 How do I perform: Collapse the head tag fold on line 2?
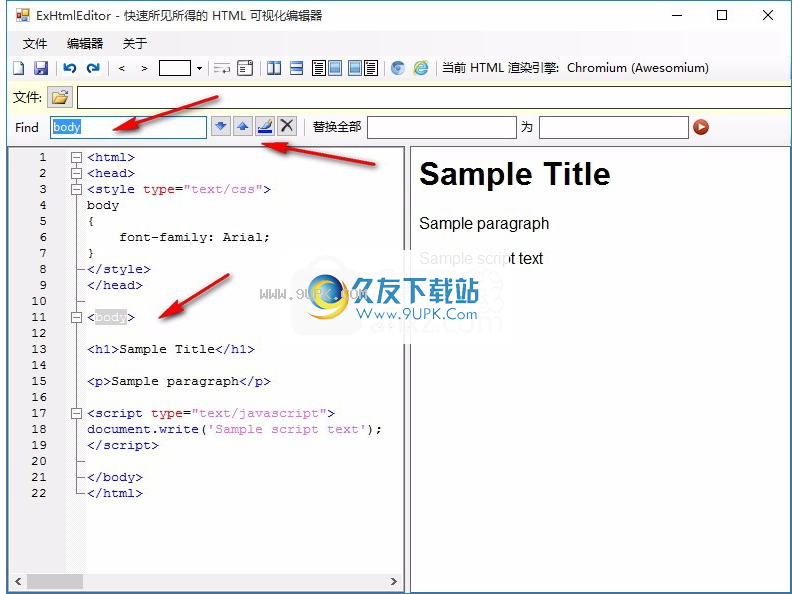pos(76,173)
